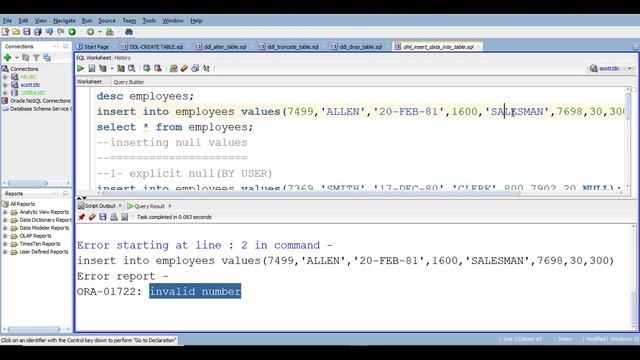Expand TimesTen Reports folder

[x=5, y=244]
